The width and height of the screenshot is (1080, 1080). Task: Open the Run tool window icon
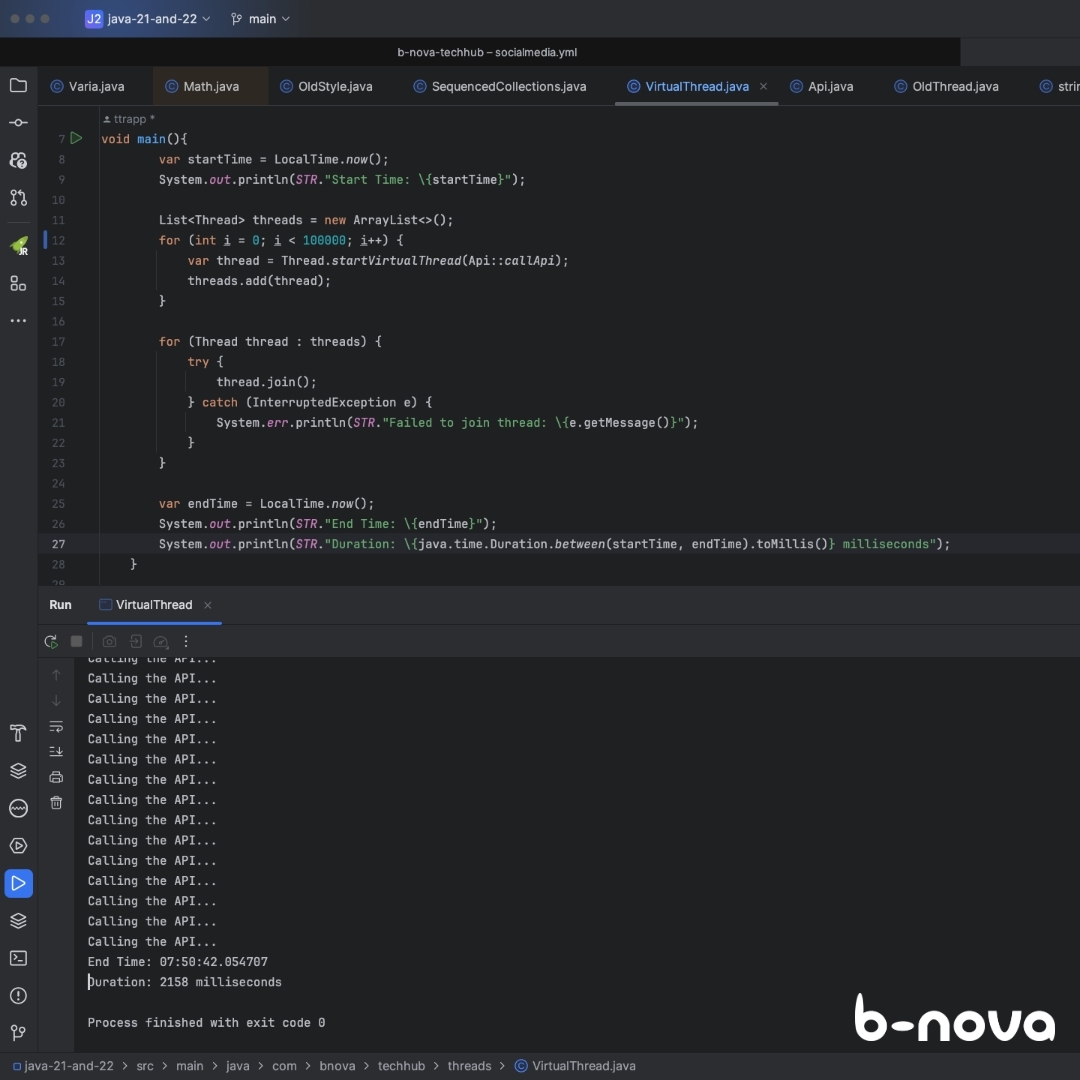point(19,883)
